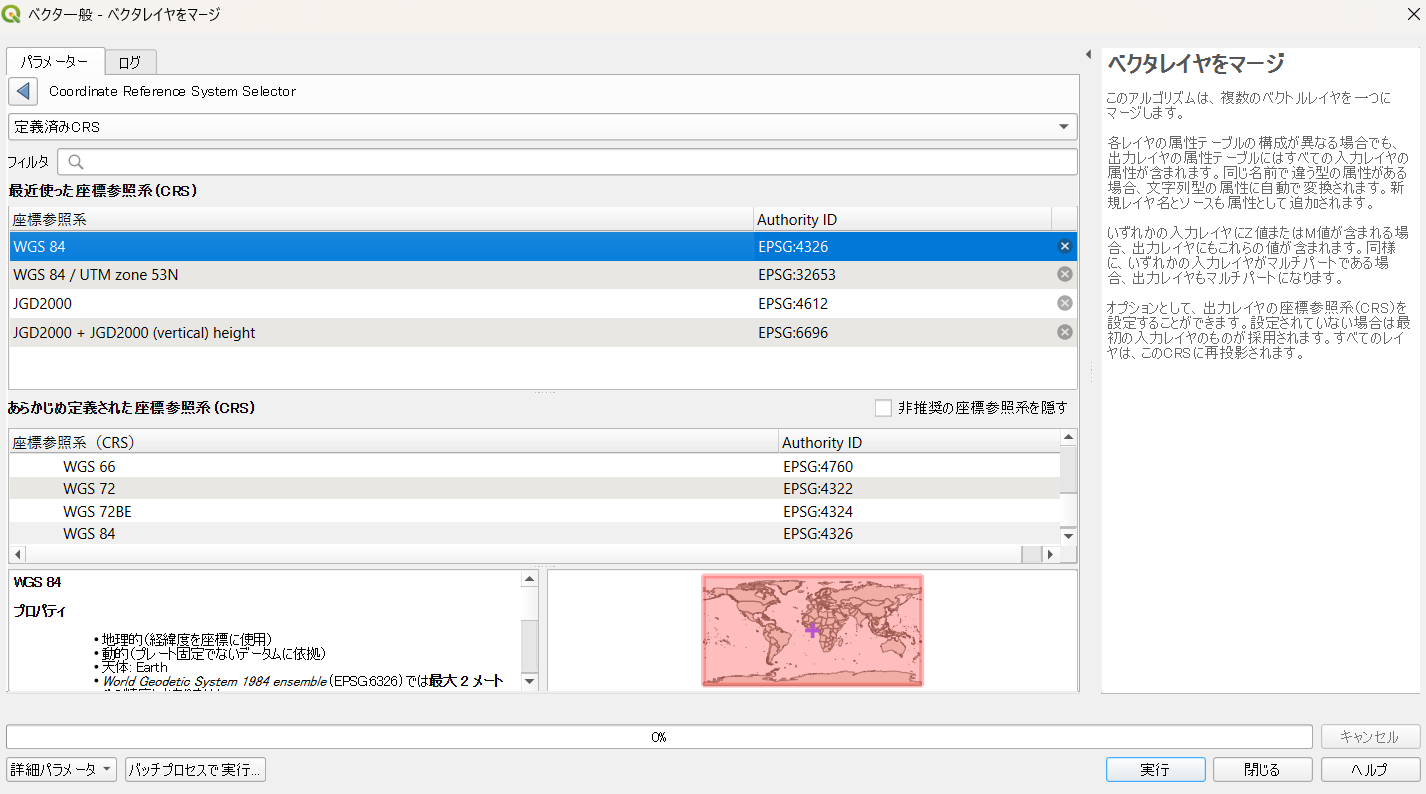Viewport: 1426px width, 794px height.
Task: Select the JGD2000 row
Action: tap(543, 303)
